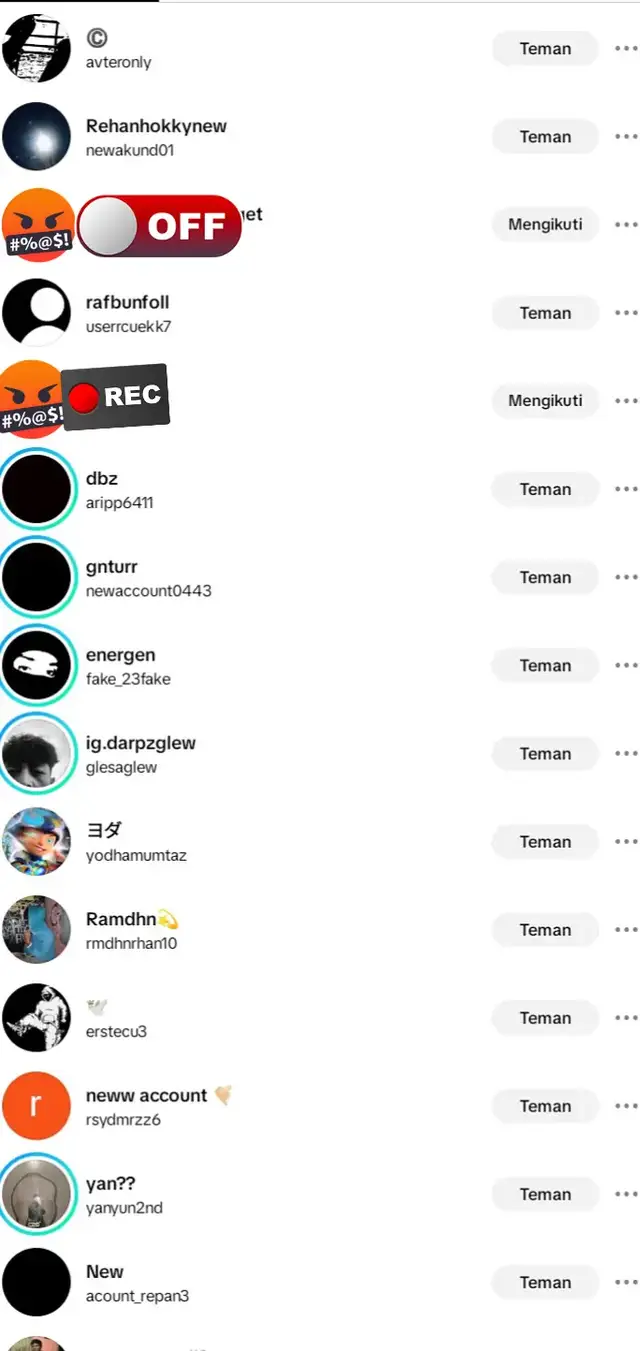
Task: Toggle Mengikuti button beside the REC sticker
Action: 545,401
